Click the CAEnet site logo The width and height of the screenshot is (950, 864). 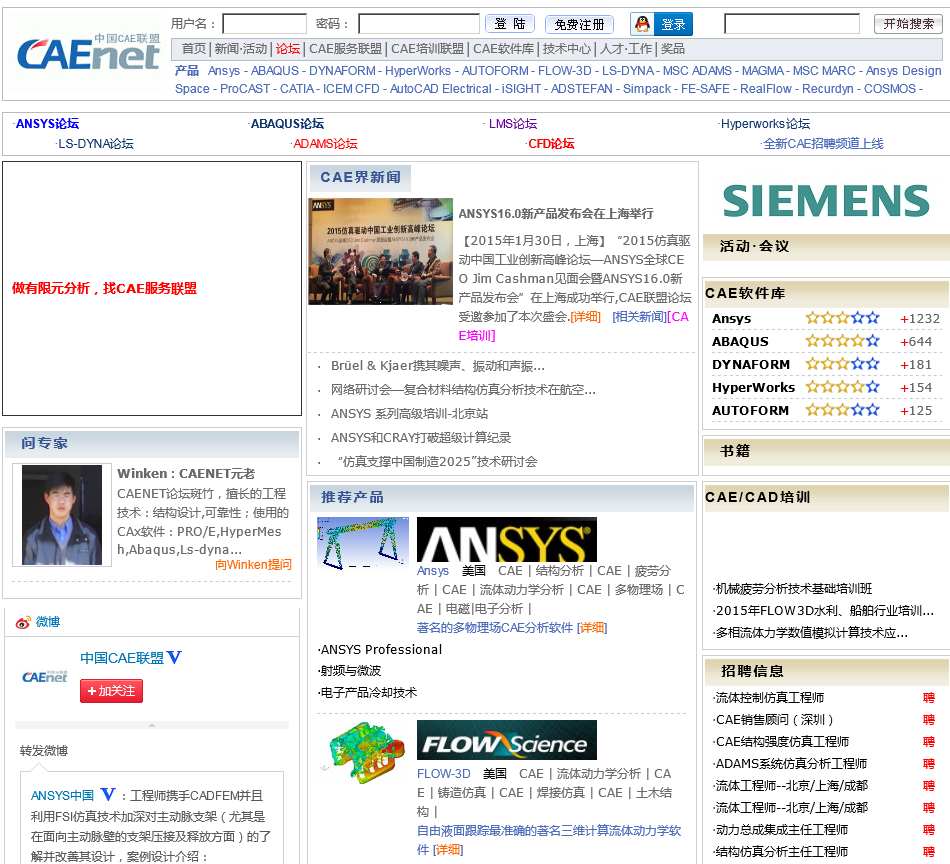88,52
